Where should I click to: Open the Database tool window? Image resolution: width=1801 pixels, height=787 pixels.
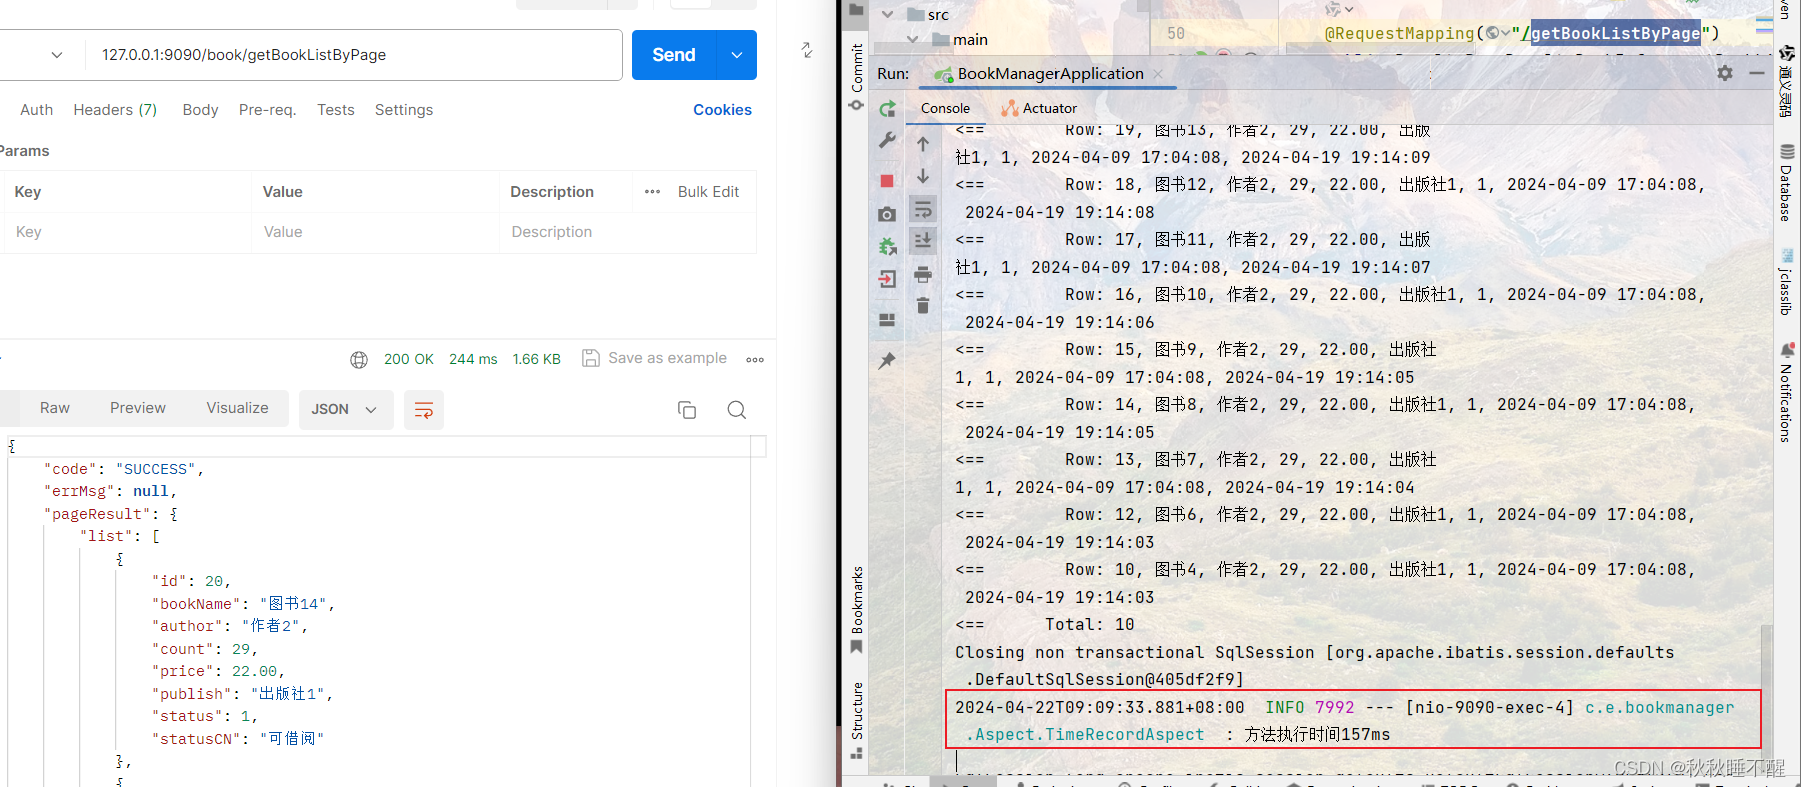[x=1787, y=183]
